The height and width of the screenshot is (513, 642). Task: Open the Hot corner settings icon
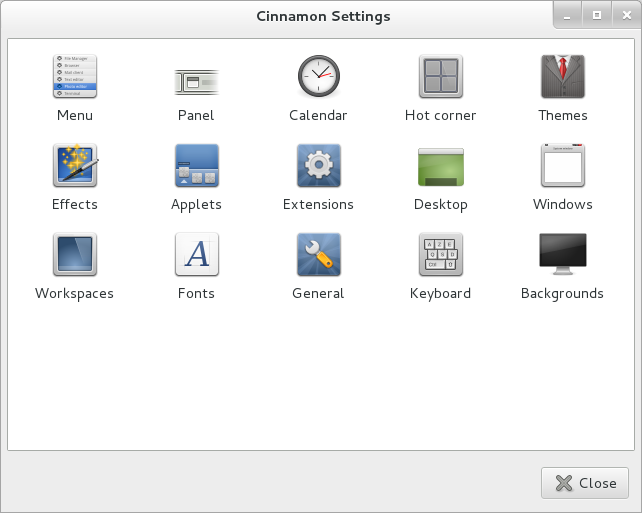pos(441,76)
